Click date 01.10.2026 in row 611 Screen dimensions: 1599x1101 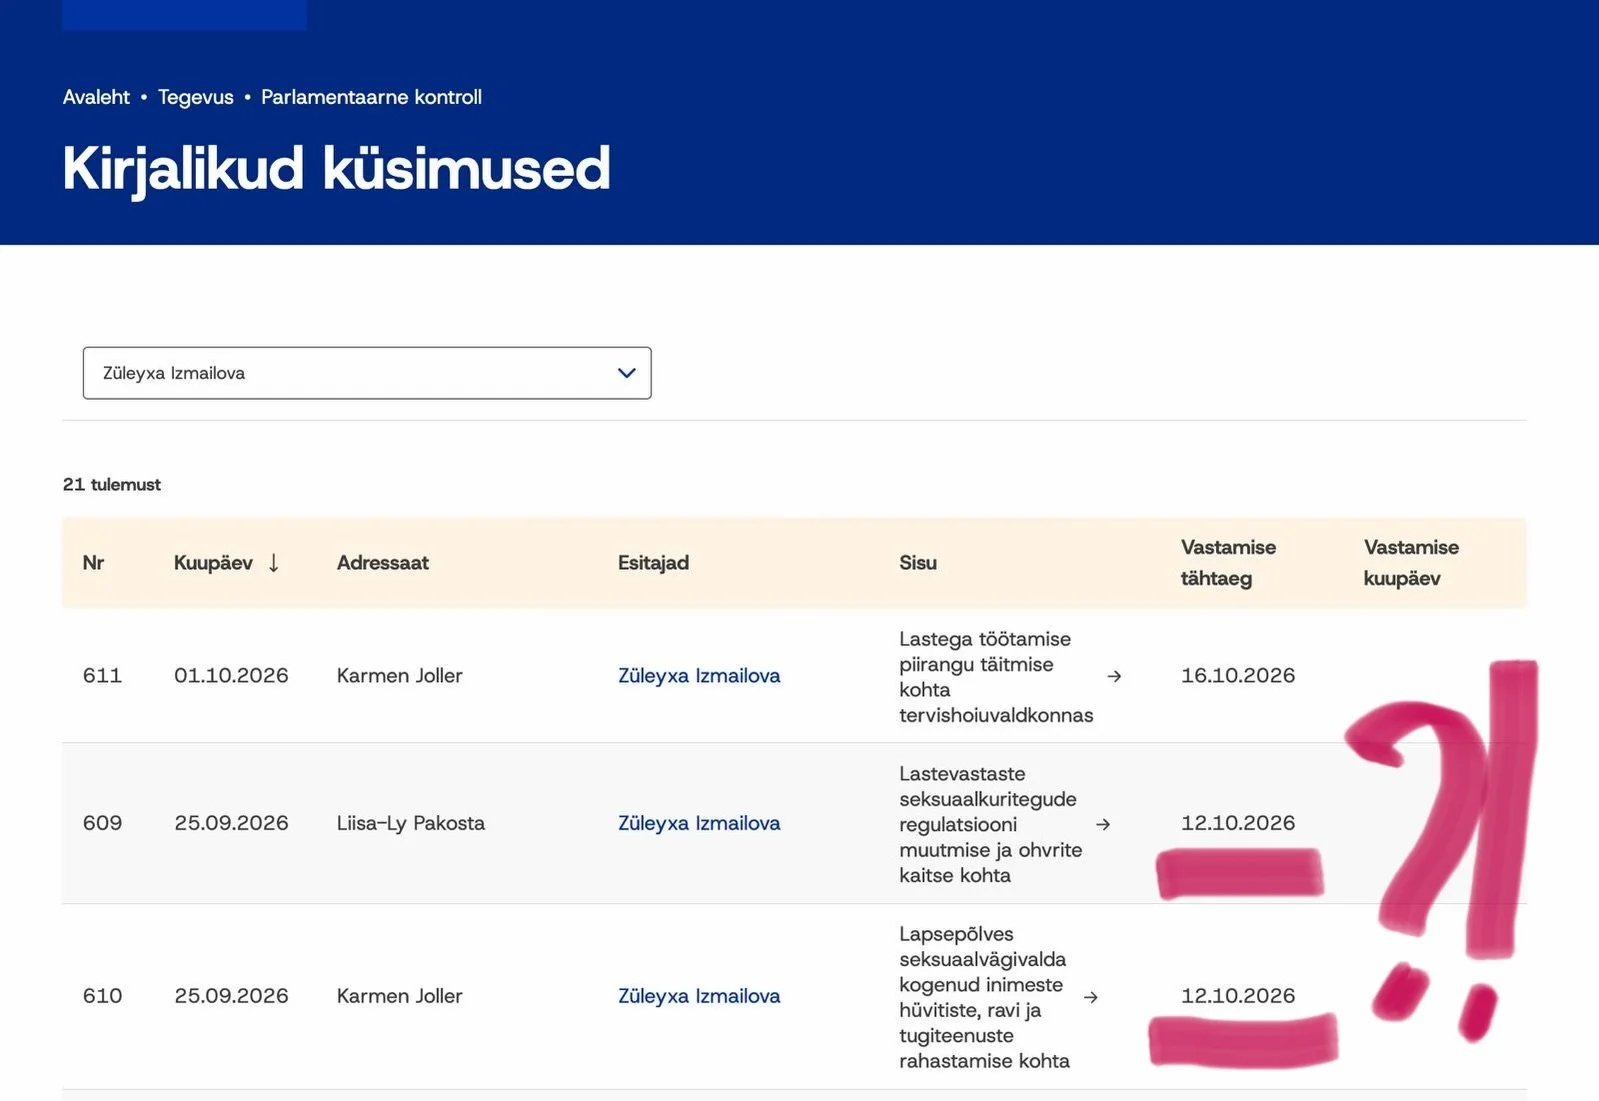coord(231,676)
